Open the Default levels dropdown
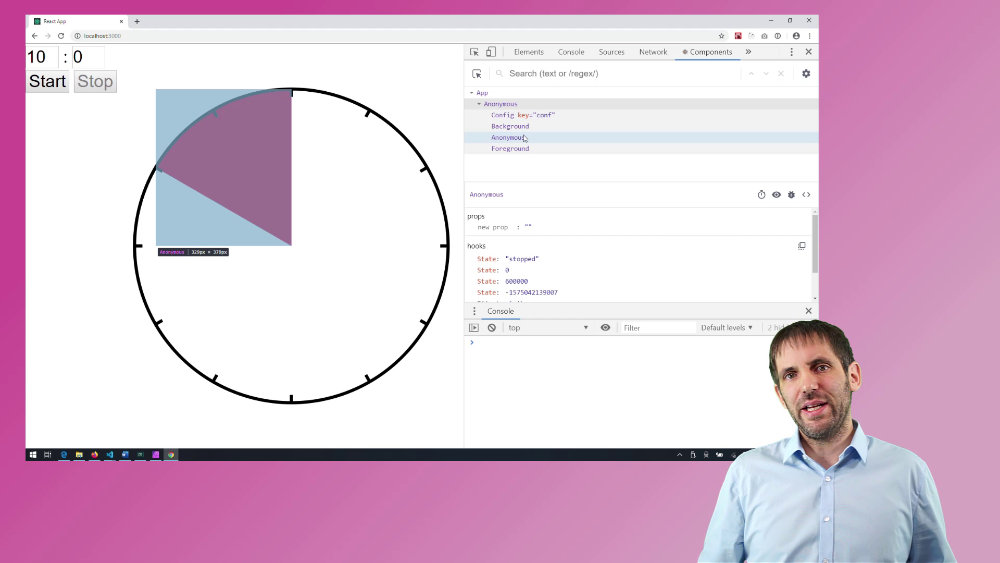The width and height of the screenshot is (1000, 563). click(726, 328)
